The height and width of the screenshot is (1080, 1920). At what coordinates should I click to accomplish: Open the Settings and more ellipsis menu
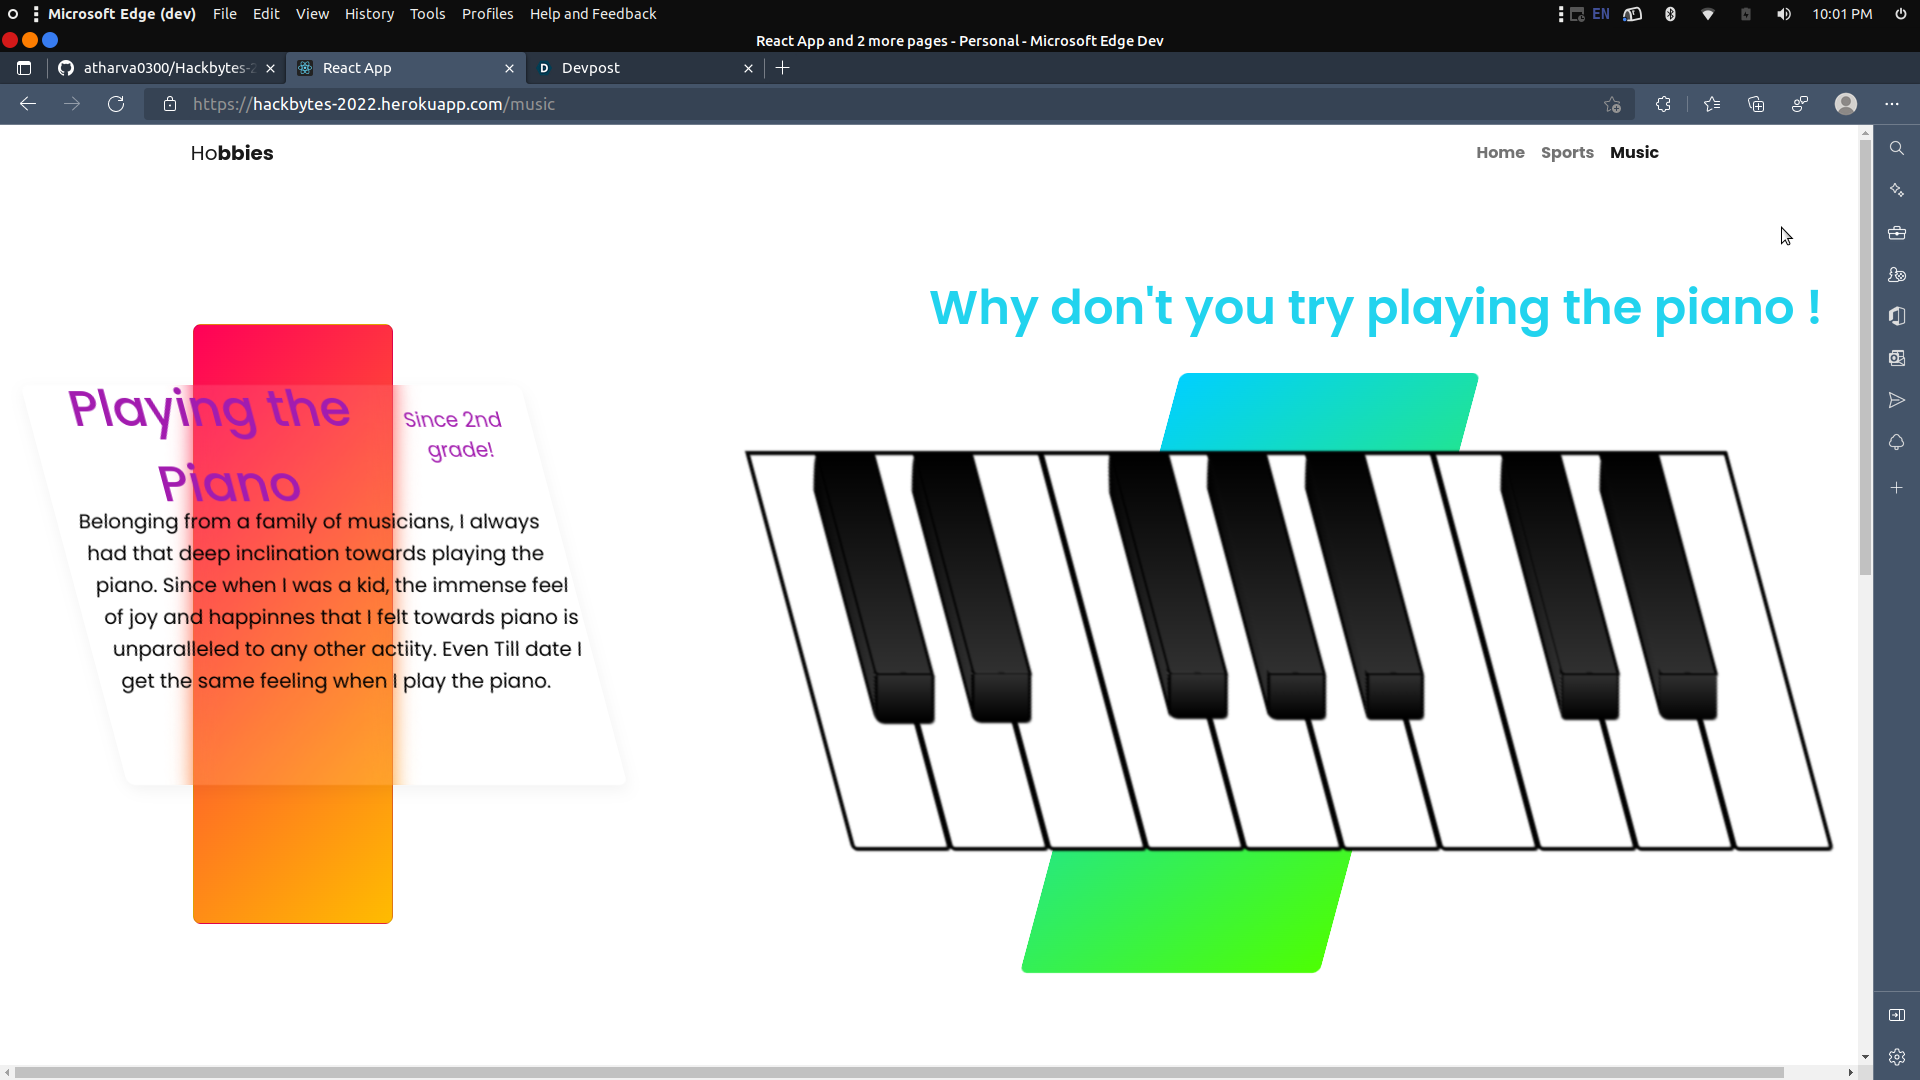[1891, 104]
